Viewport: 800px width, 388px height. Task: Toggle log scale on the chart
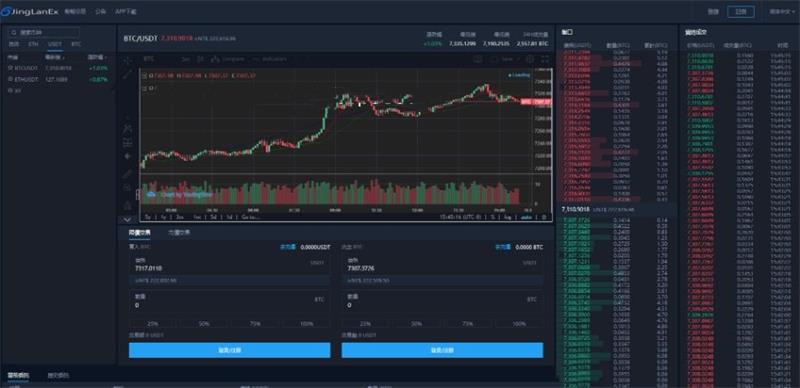[507, 217]
